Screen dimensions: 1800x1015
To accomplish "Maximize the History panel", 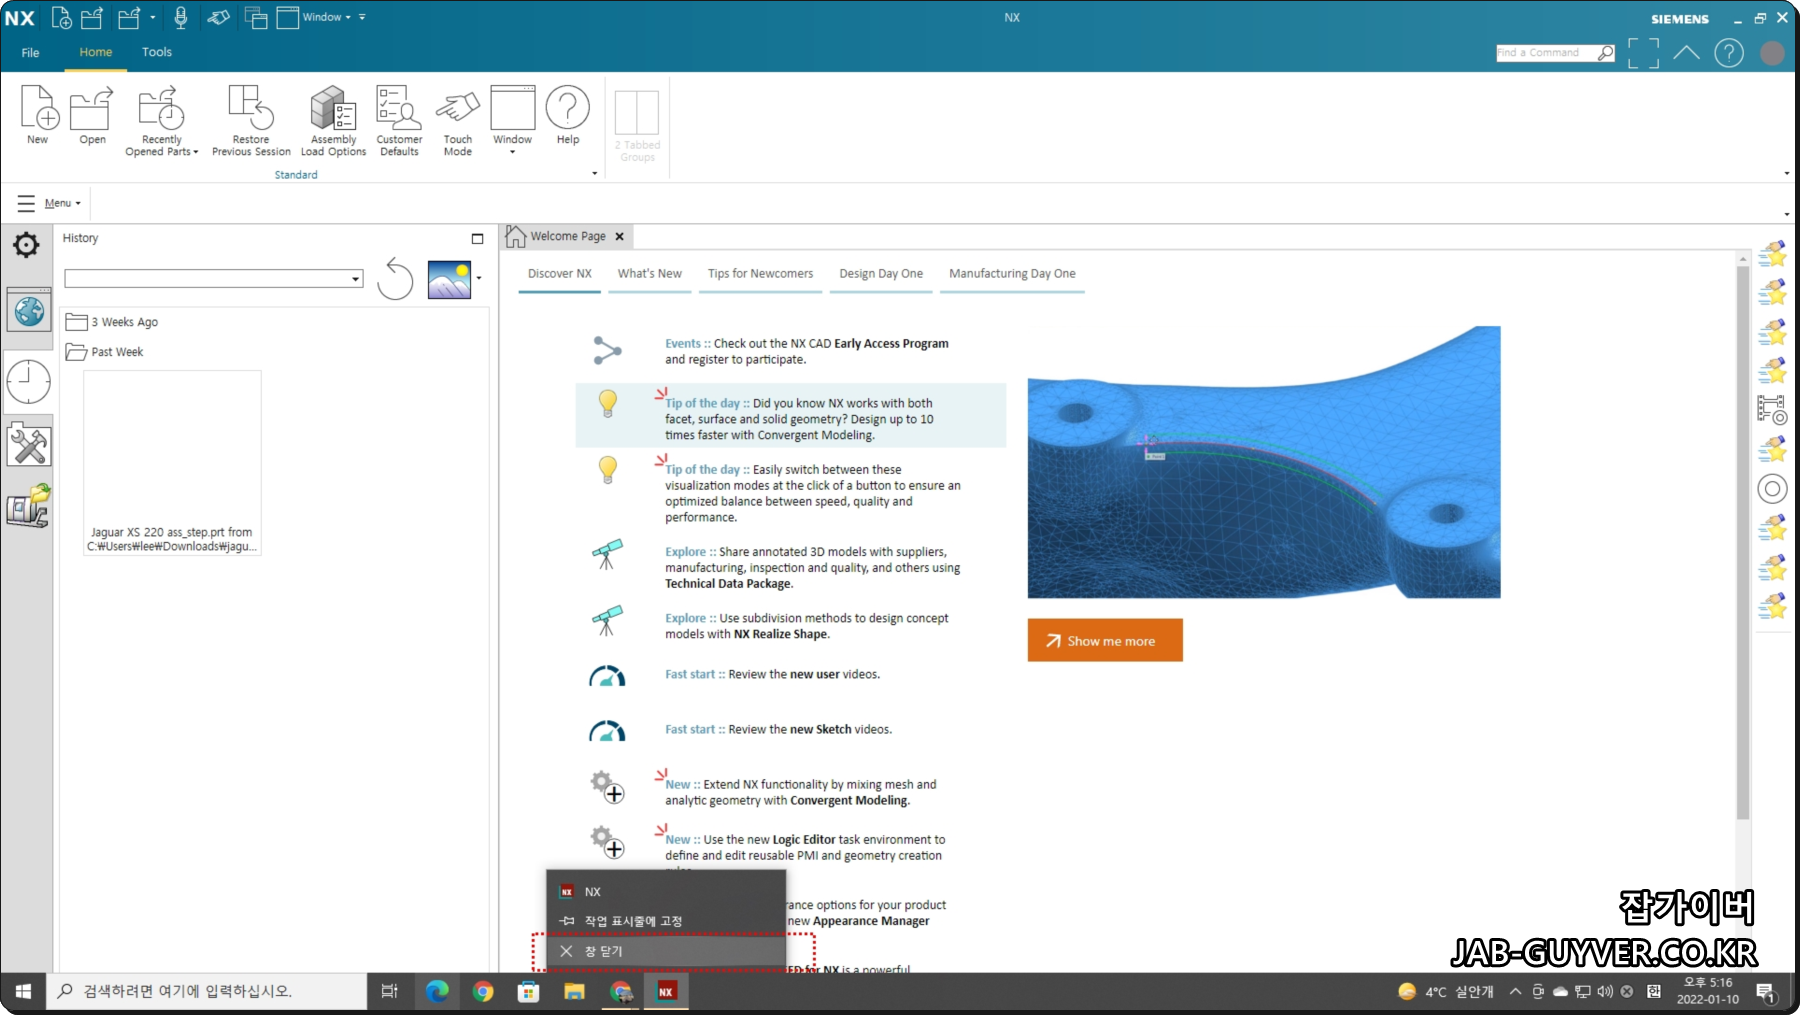I will pos(477,238).
